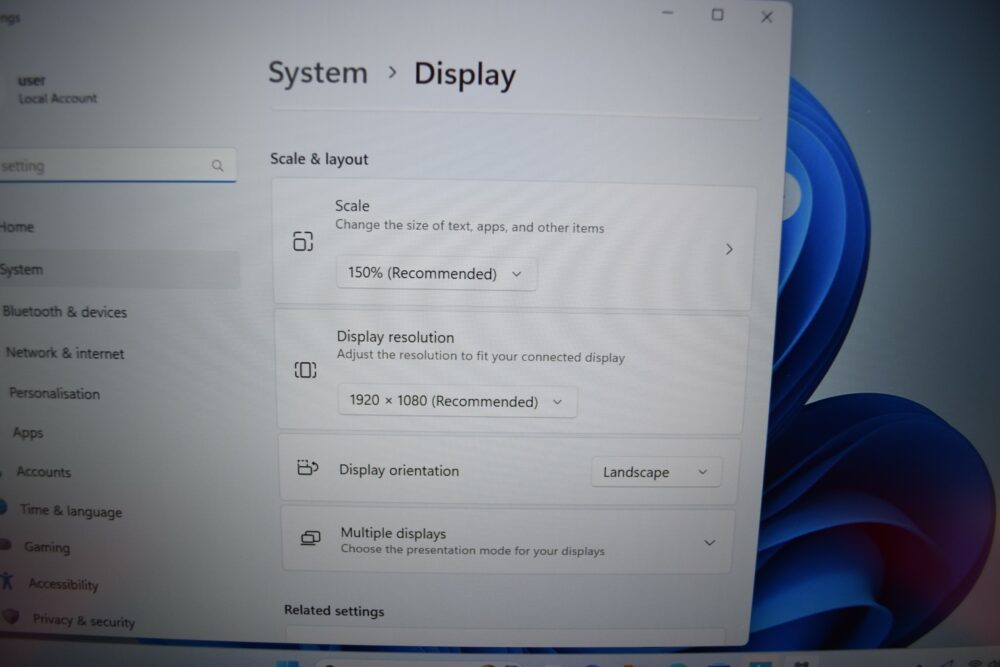Click the Display orientation label
This screenshot has width=1000, height=667.
(x=399, y=471)
